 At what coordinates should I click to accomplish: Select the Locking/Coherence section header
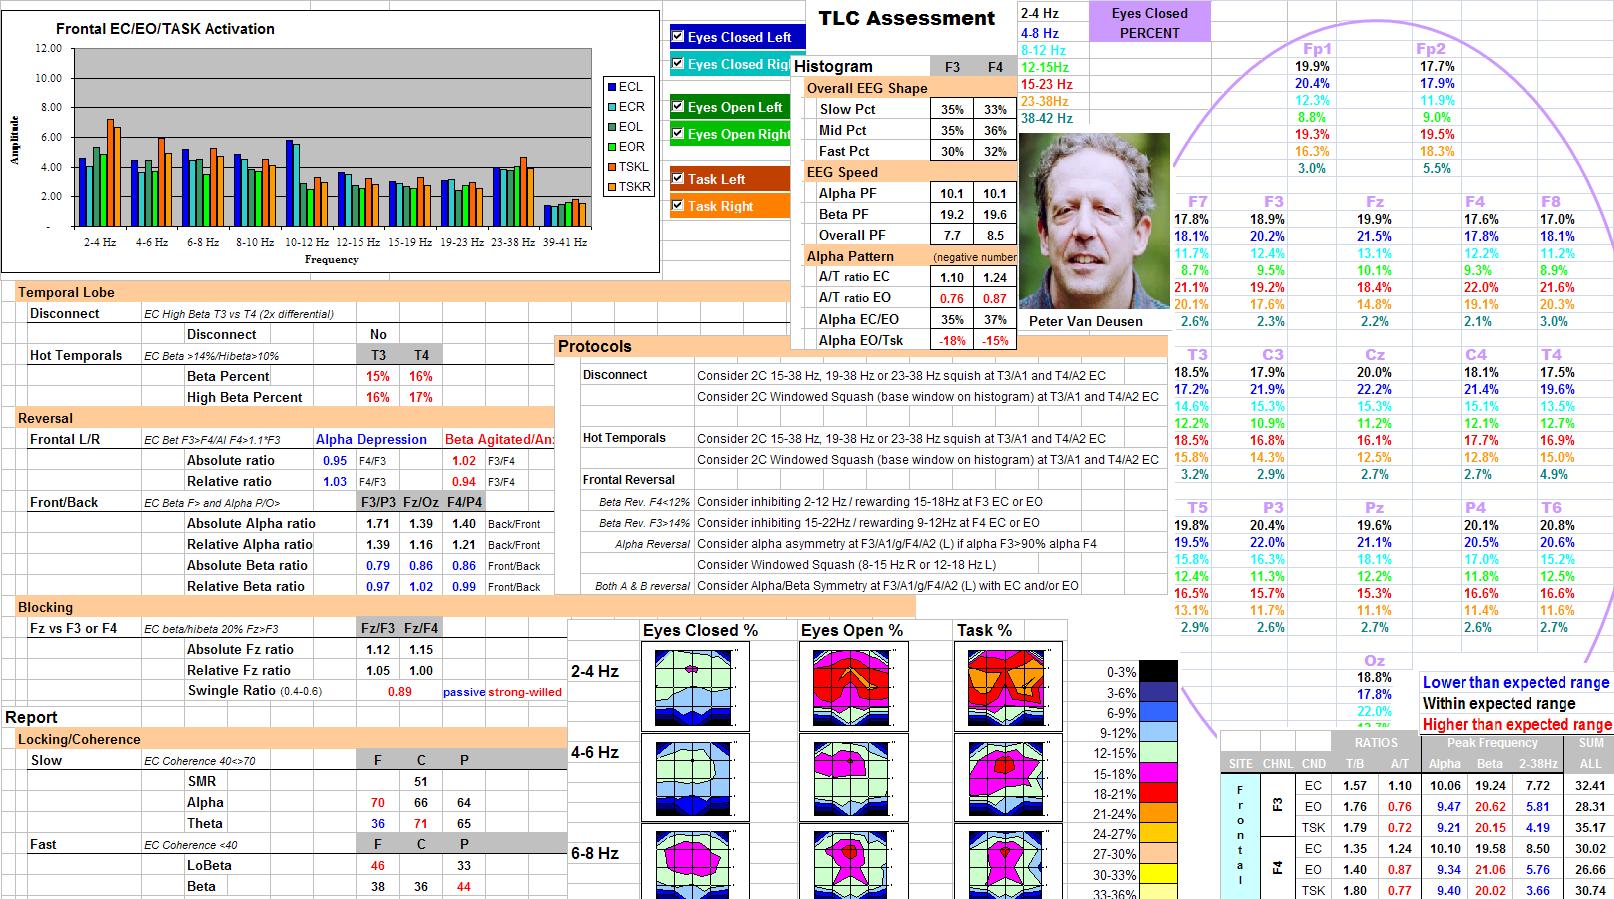pos(291,739)
